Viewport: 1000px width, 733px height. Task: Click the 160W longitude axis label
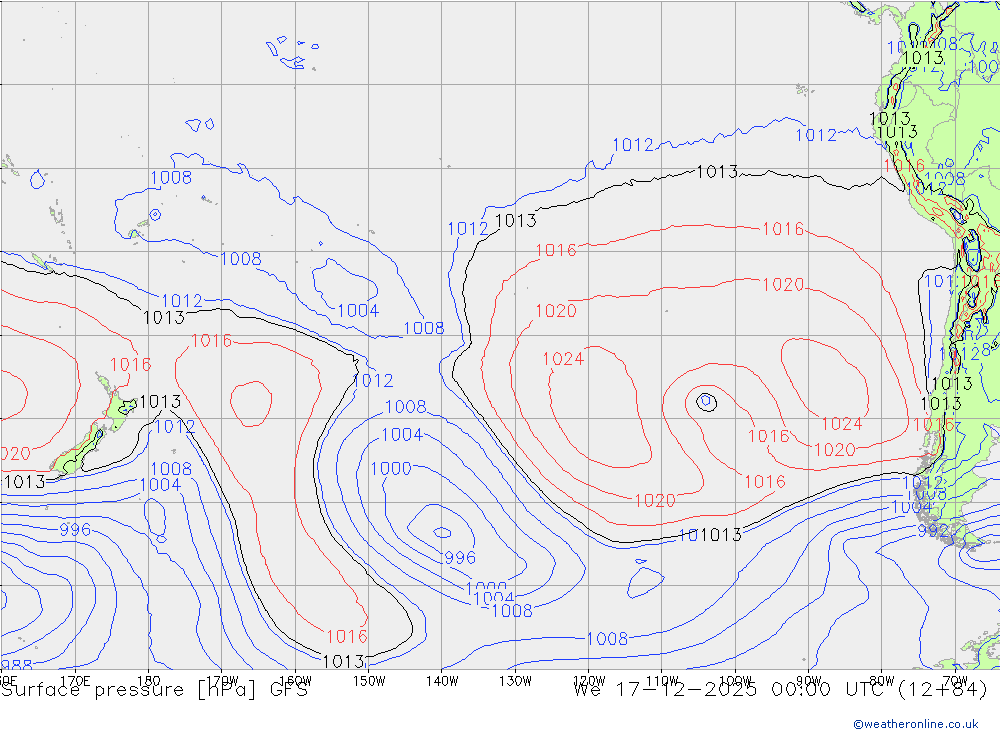point(295,681)
